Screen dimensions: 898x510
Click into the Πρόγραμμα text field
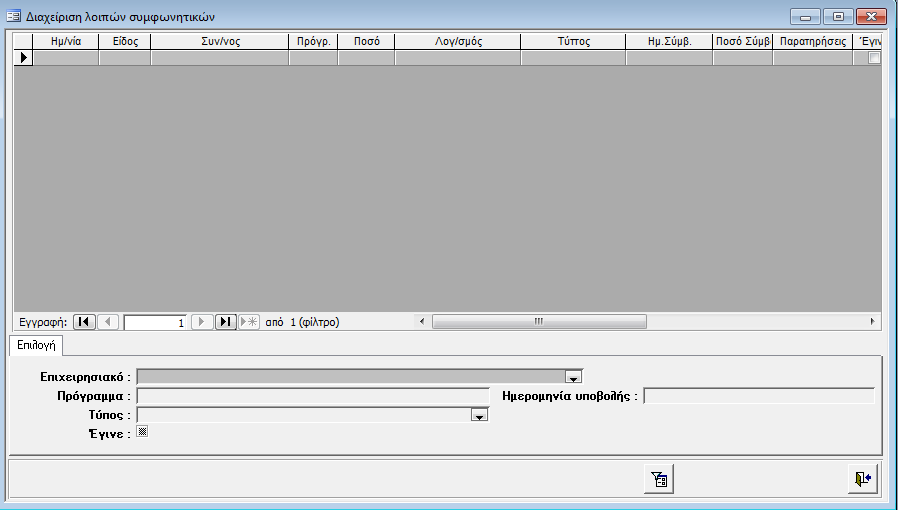coord(312,396)
